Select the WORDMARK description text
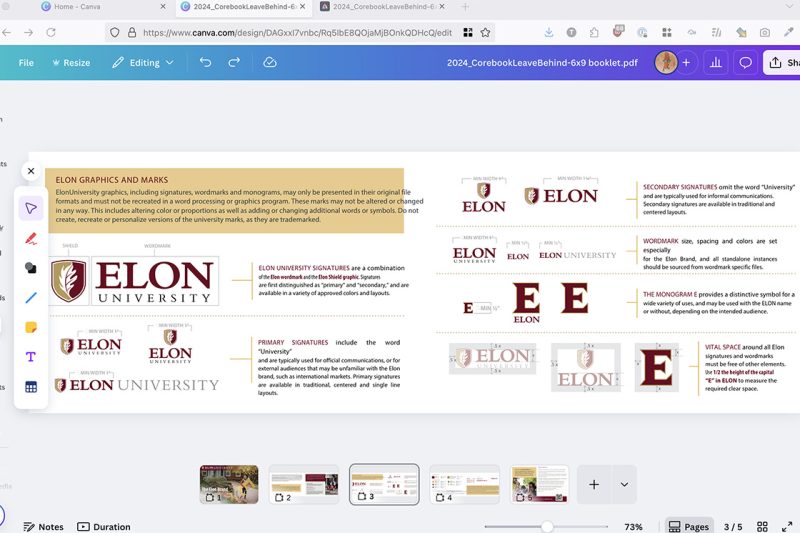Viewport: 800px width, 533px height. (x=710, y=253)
